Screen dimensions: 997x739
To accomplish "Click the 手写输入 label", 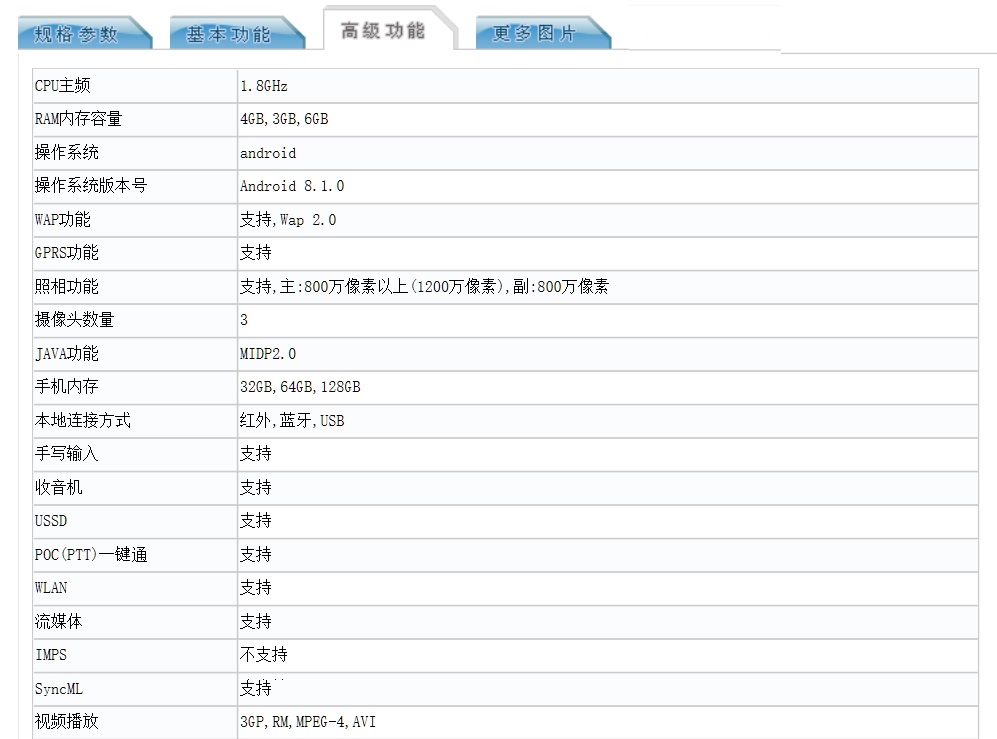I will click(67, 453).
